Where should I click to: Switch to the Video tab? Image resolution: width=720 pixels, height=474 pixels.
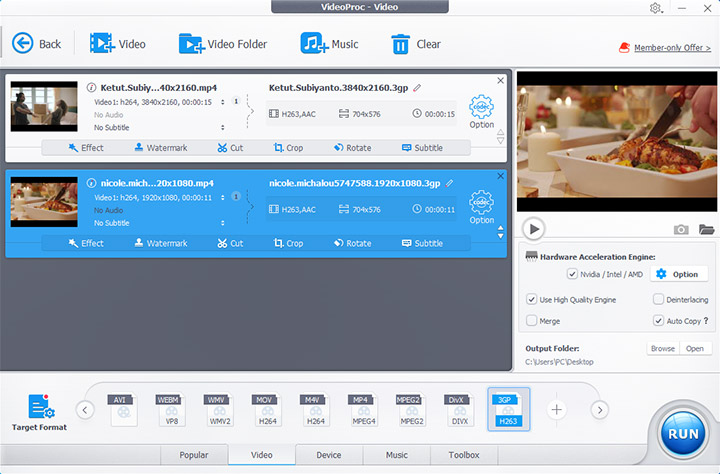coord(262,455)
